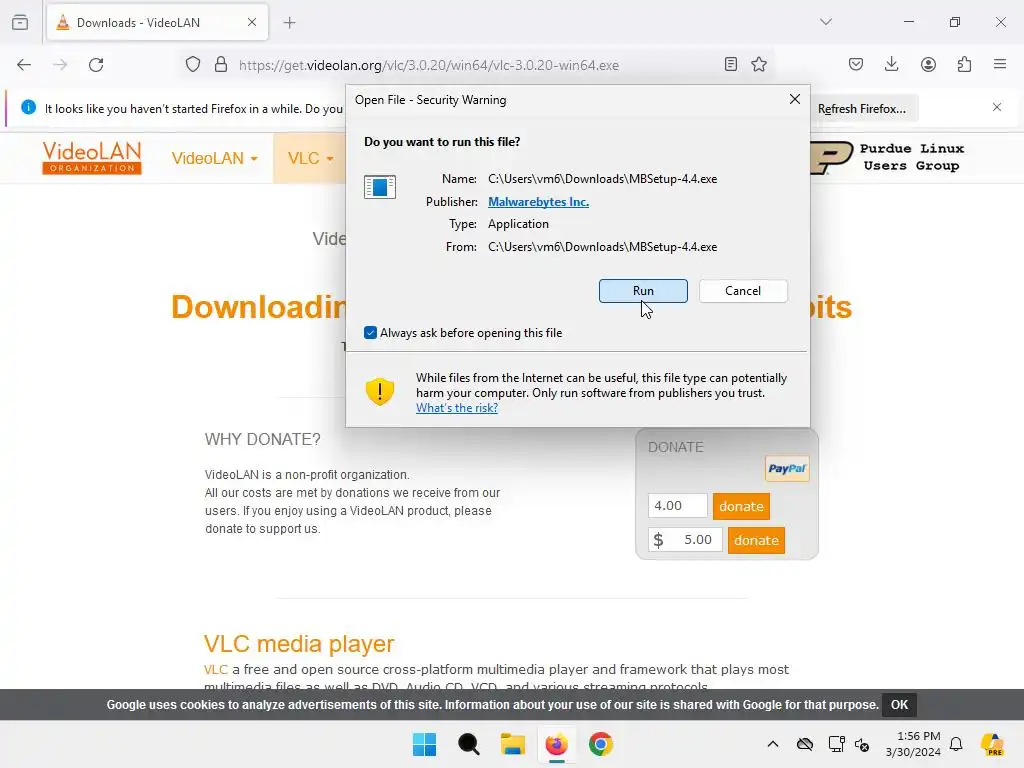Launch Google Chrome from taskbar
This screenshot has height=768, width=1024.
(x=601, y=744)
